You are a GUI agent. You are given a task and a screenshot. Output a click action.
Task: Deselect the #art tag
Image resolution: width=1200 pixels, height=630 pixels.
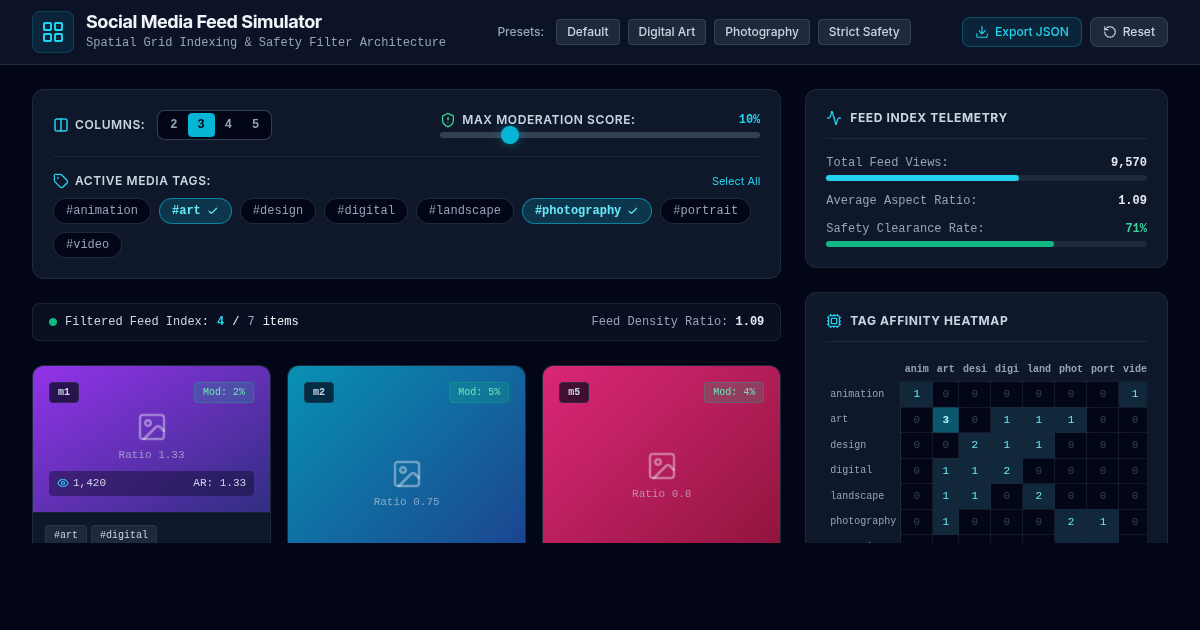pos(195,211)
